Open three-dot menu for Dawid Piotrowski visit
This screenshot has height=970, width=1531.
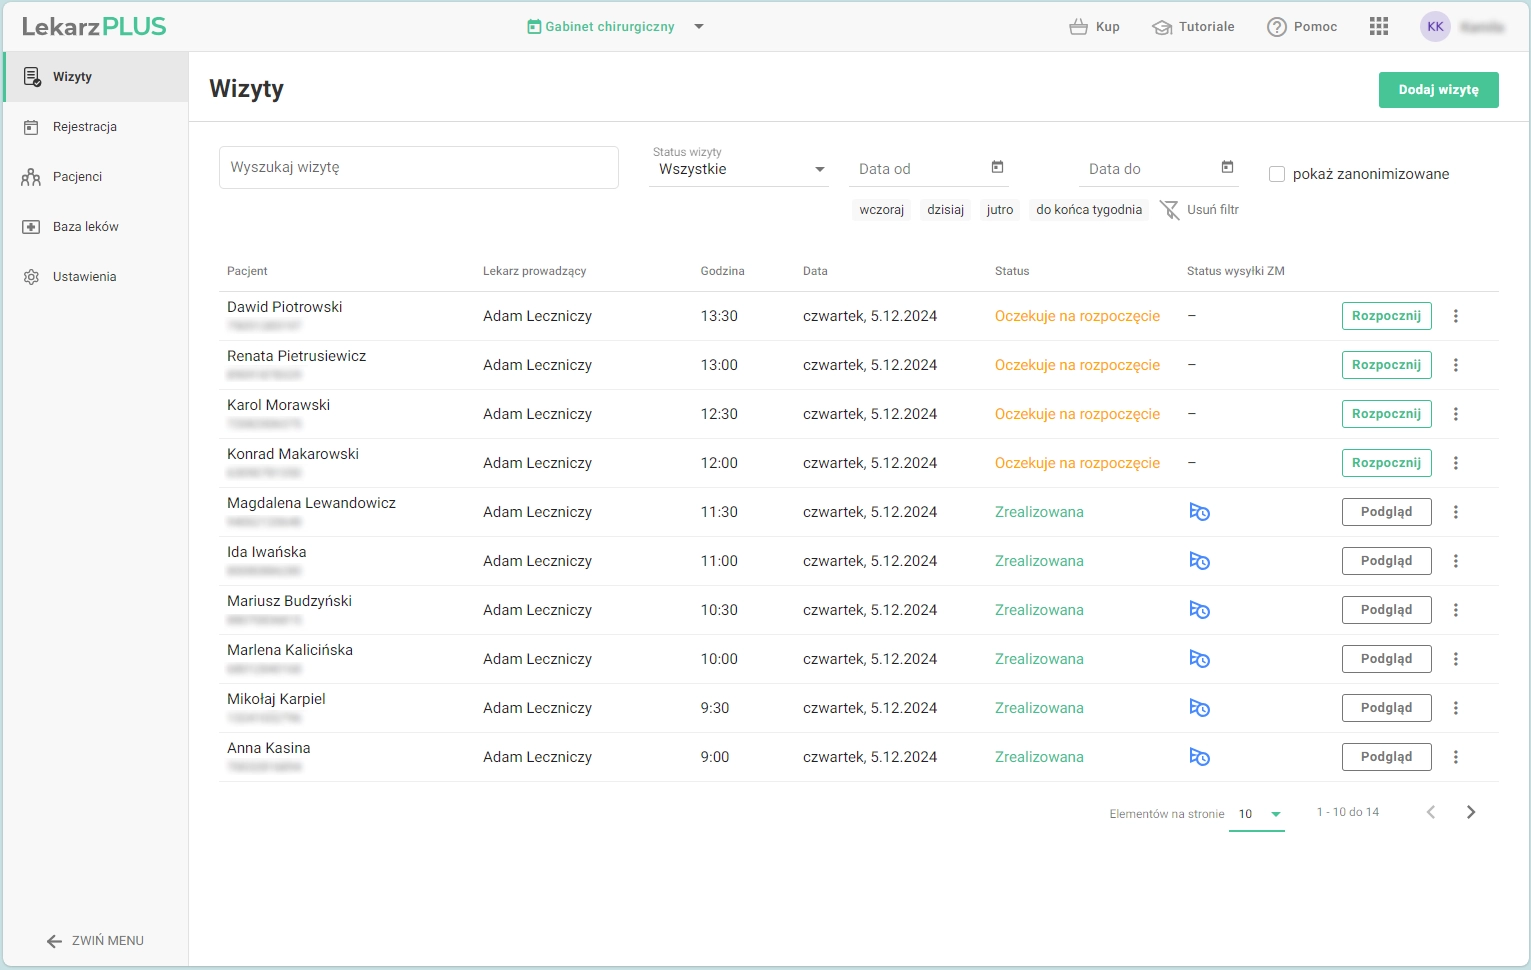click(1455, 316)
